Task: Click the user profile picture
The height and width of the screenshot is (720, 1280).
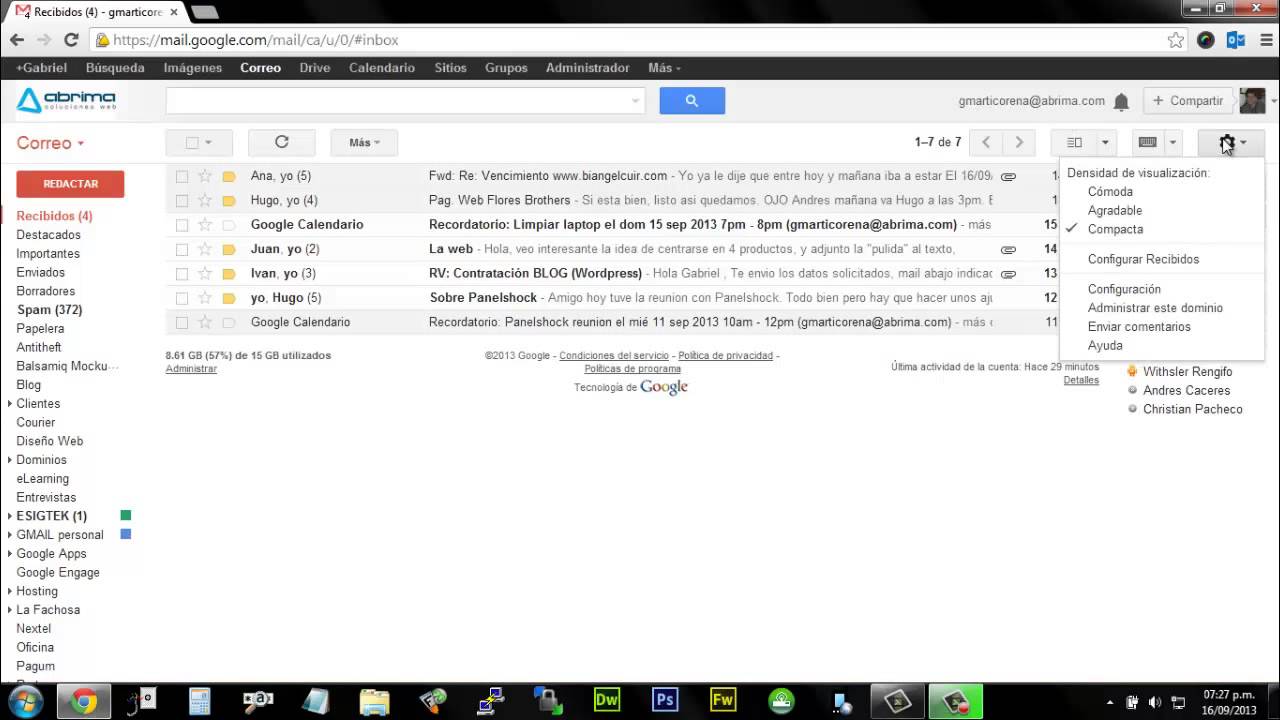Action: click(x=1252, y=101)
